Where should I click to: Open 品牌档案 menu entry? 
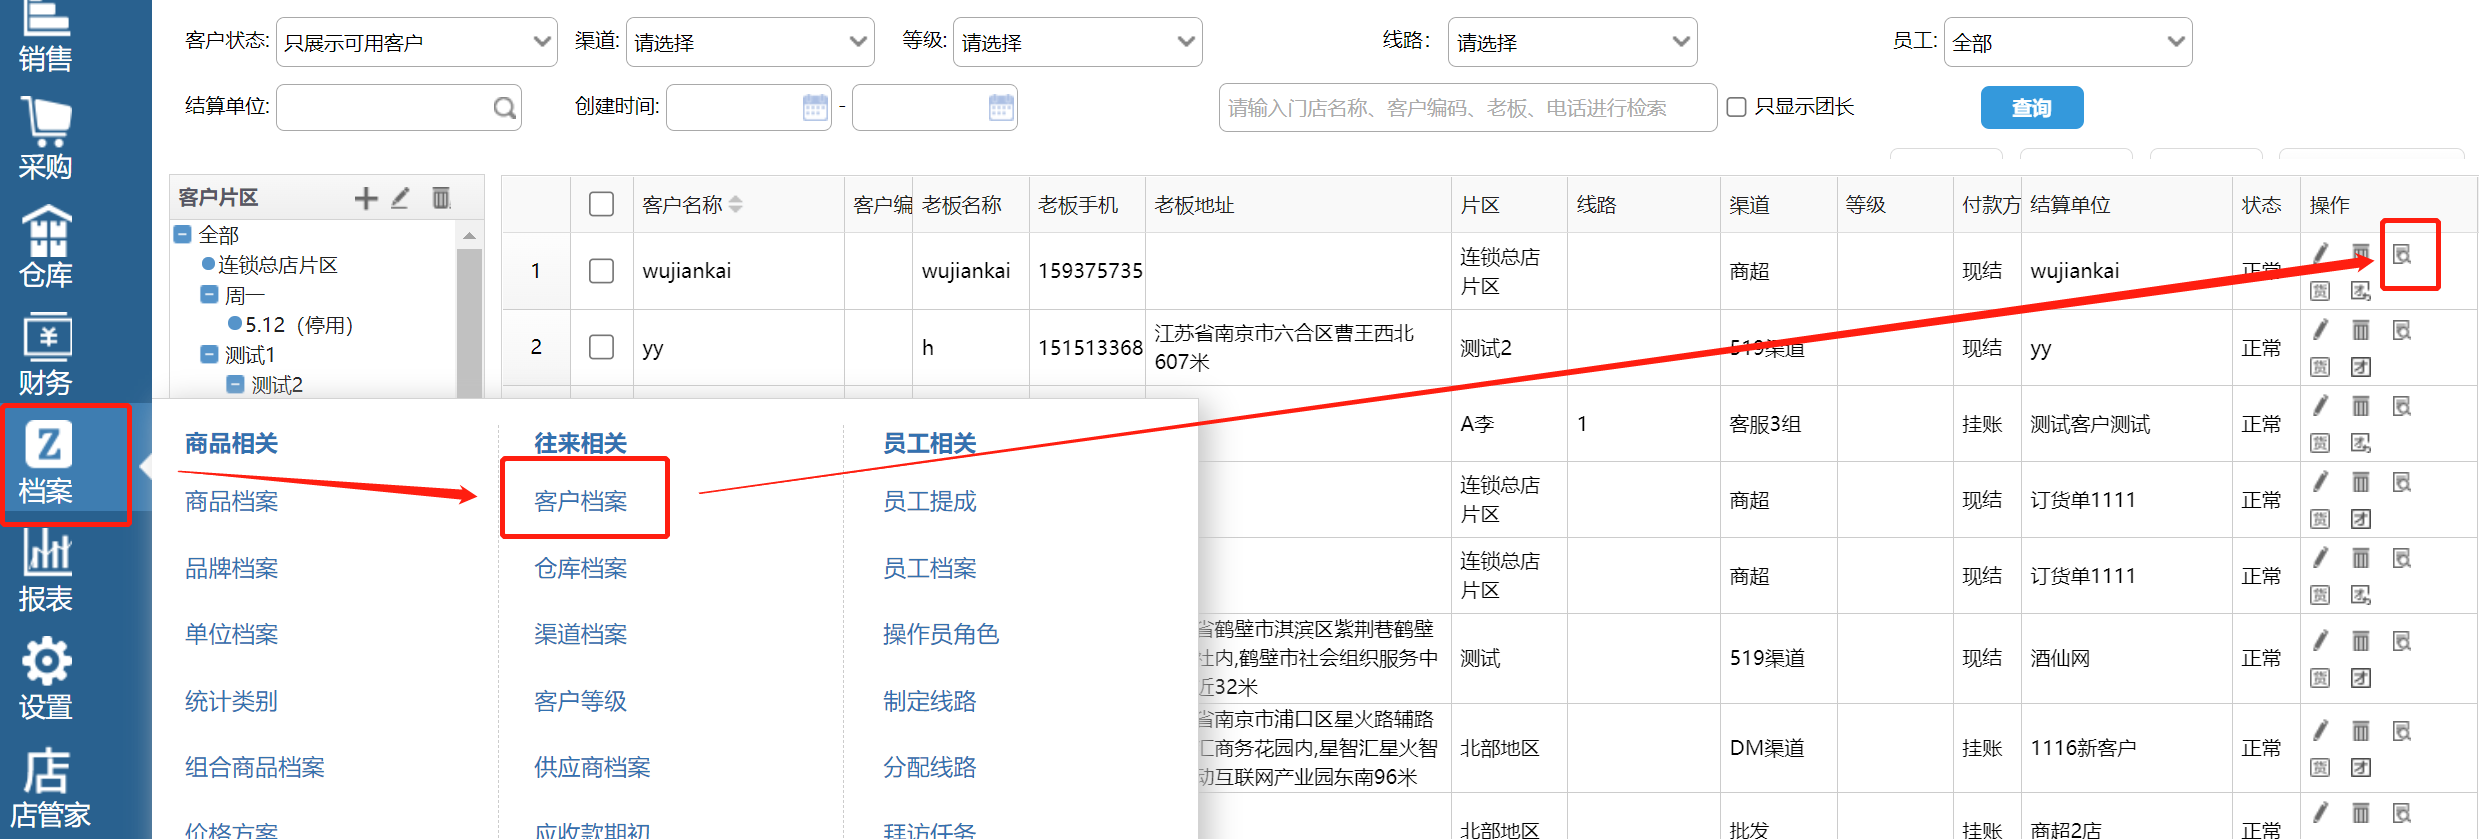point(231,568)
